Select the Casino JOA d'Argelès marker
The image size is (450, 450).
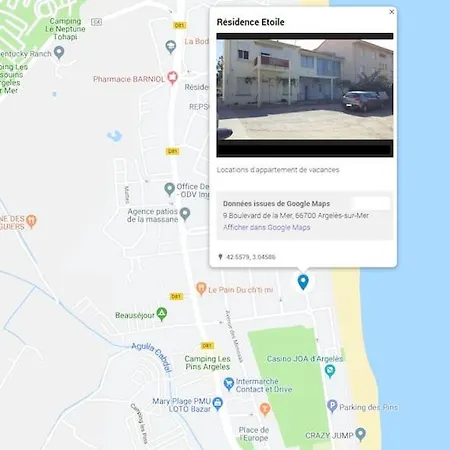(x=330, y=371)
